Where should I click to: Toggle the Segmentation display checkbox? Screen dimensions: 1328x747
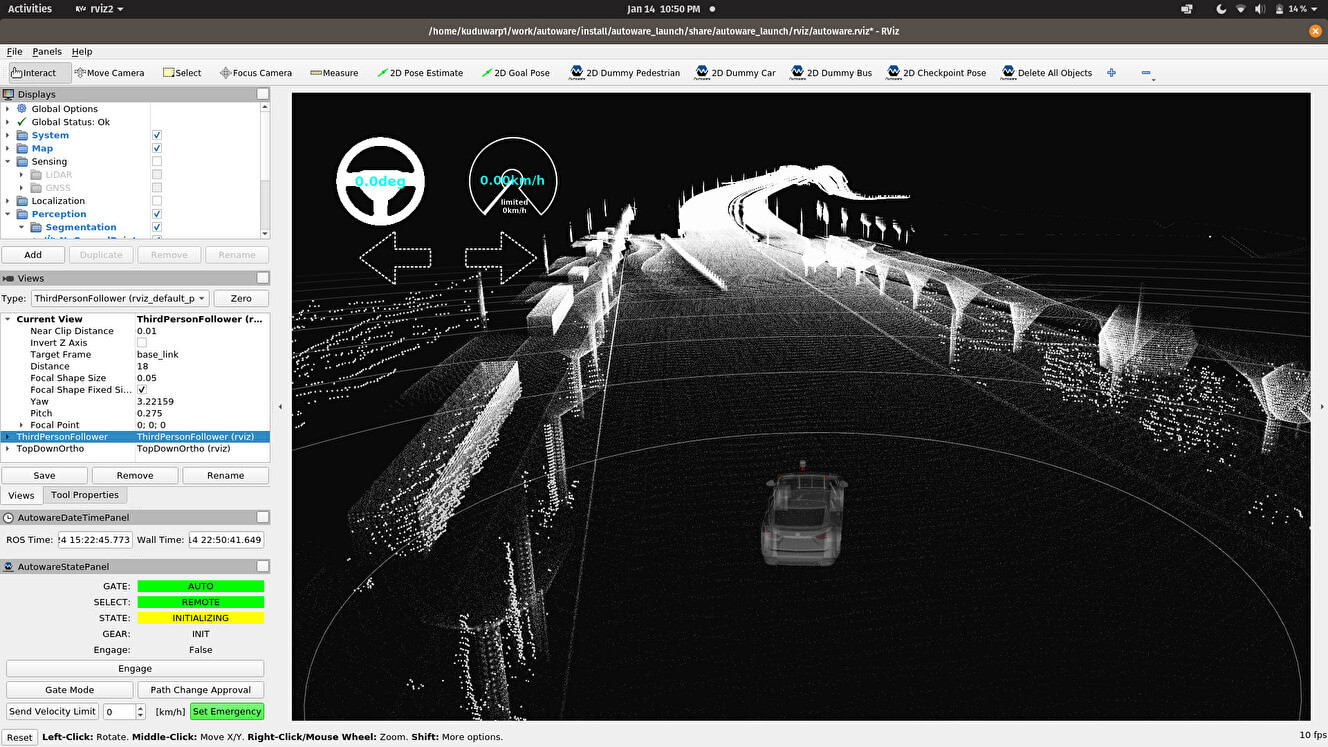[x=156, y=227]
